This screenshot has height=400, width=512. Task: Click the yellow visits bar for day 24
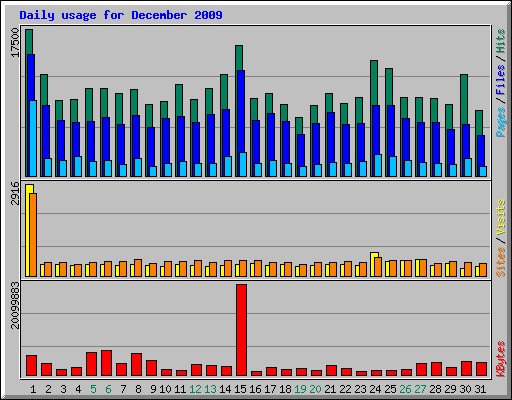pyautogui.click(x=372, y=264)
